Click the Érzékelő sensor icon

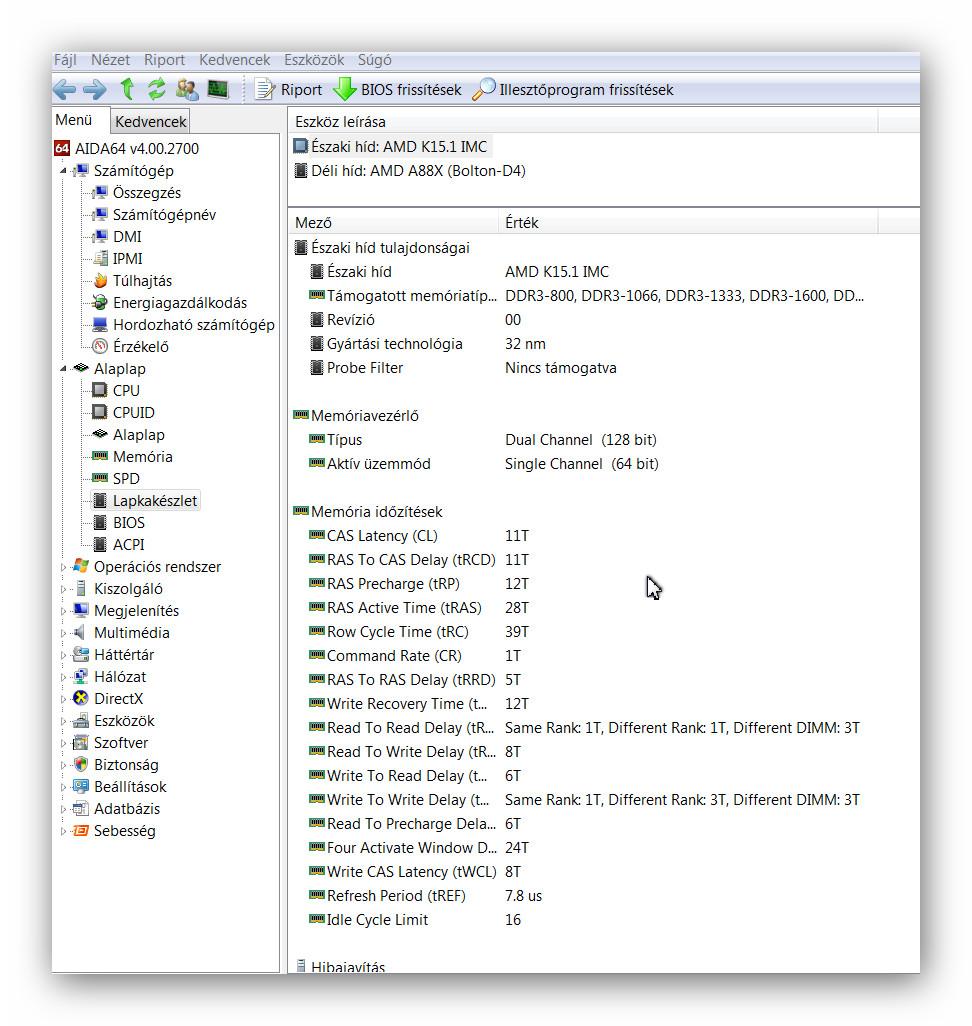click(100, 346)
